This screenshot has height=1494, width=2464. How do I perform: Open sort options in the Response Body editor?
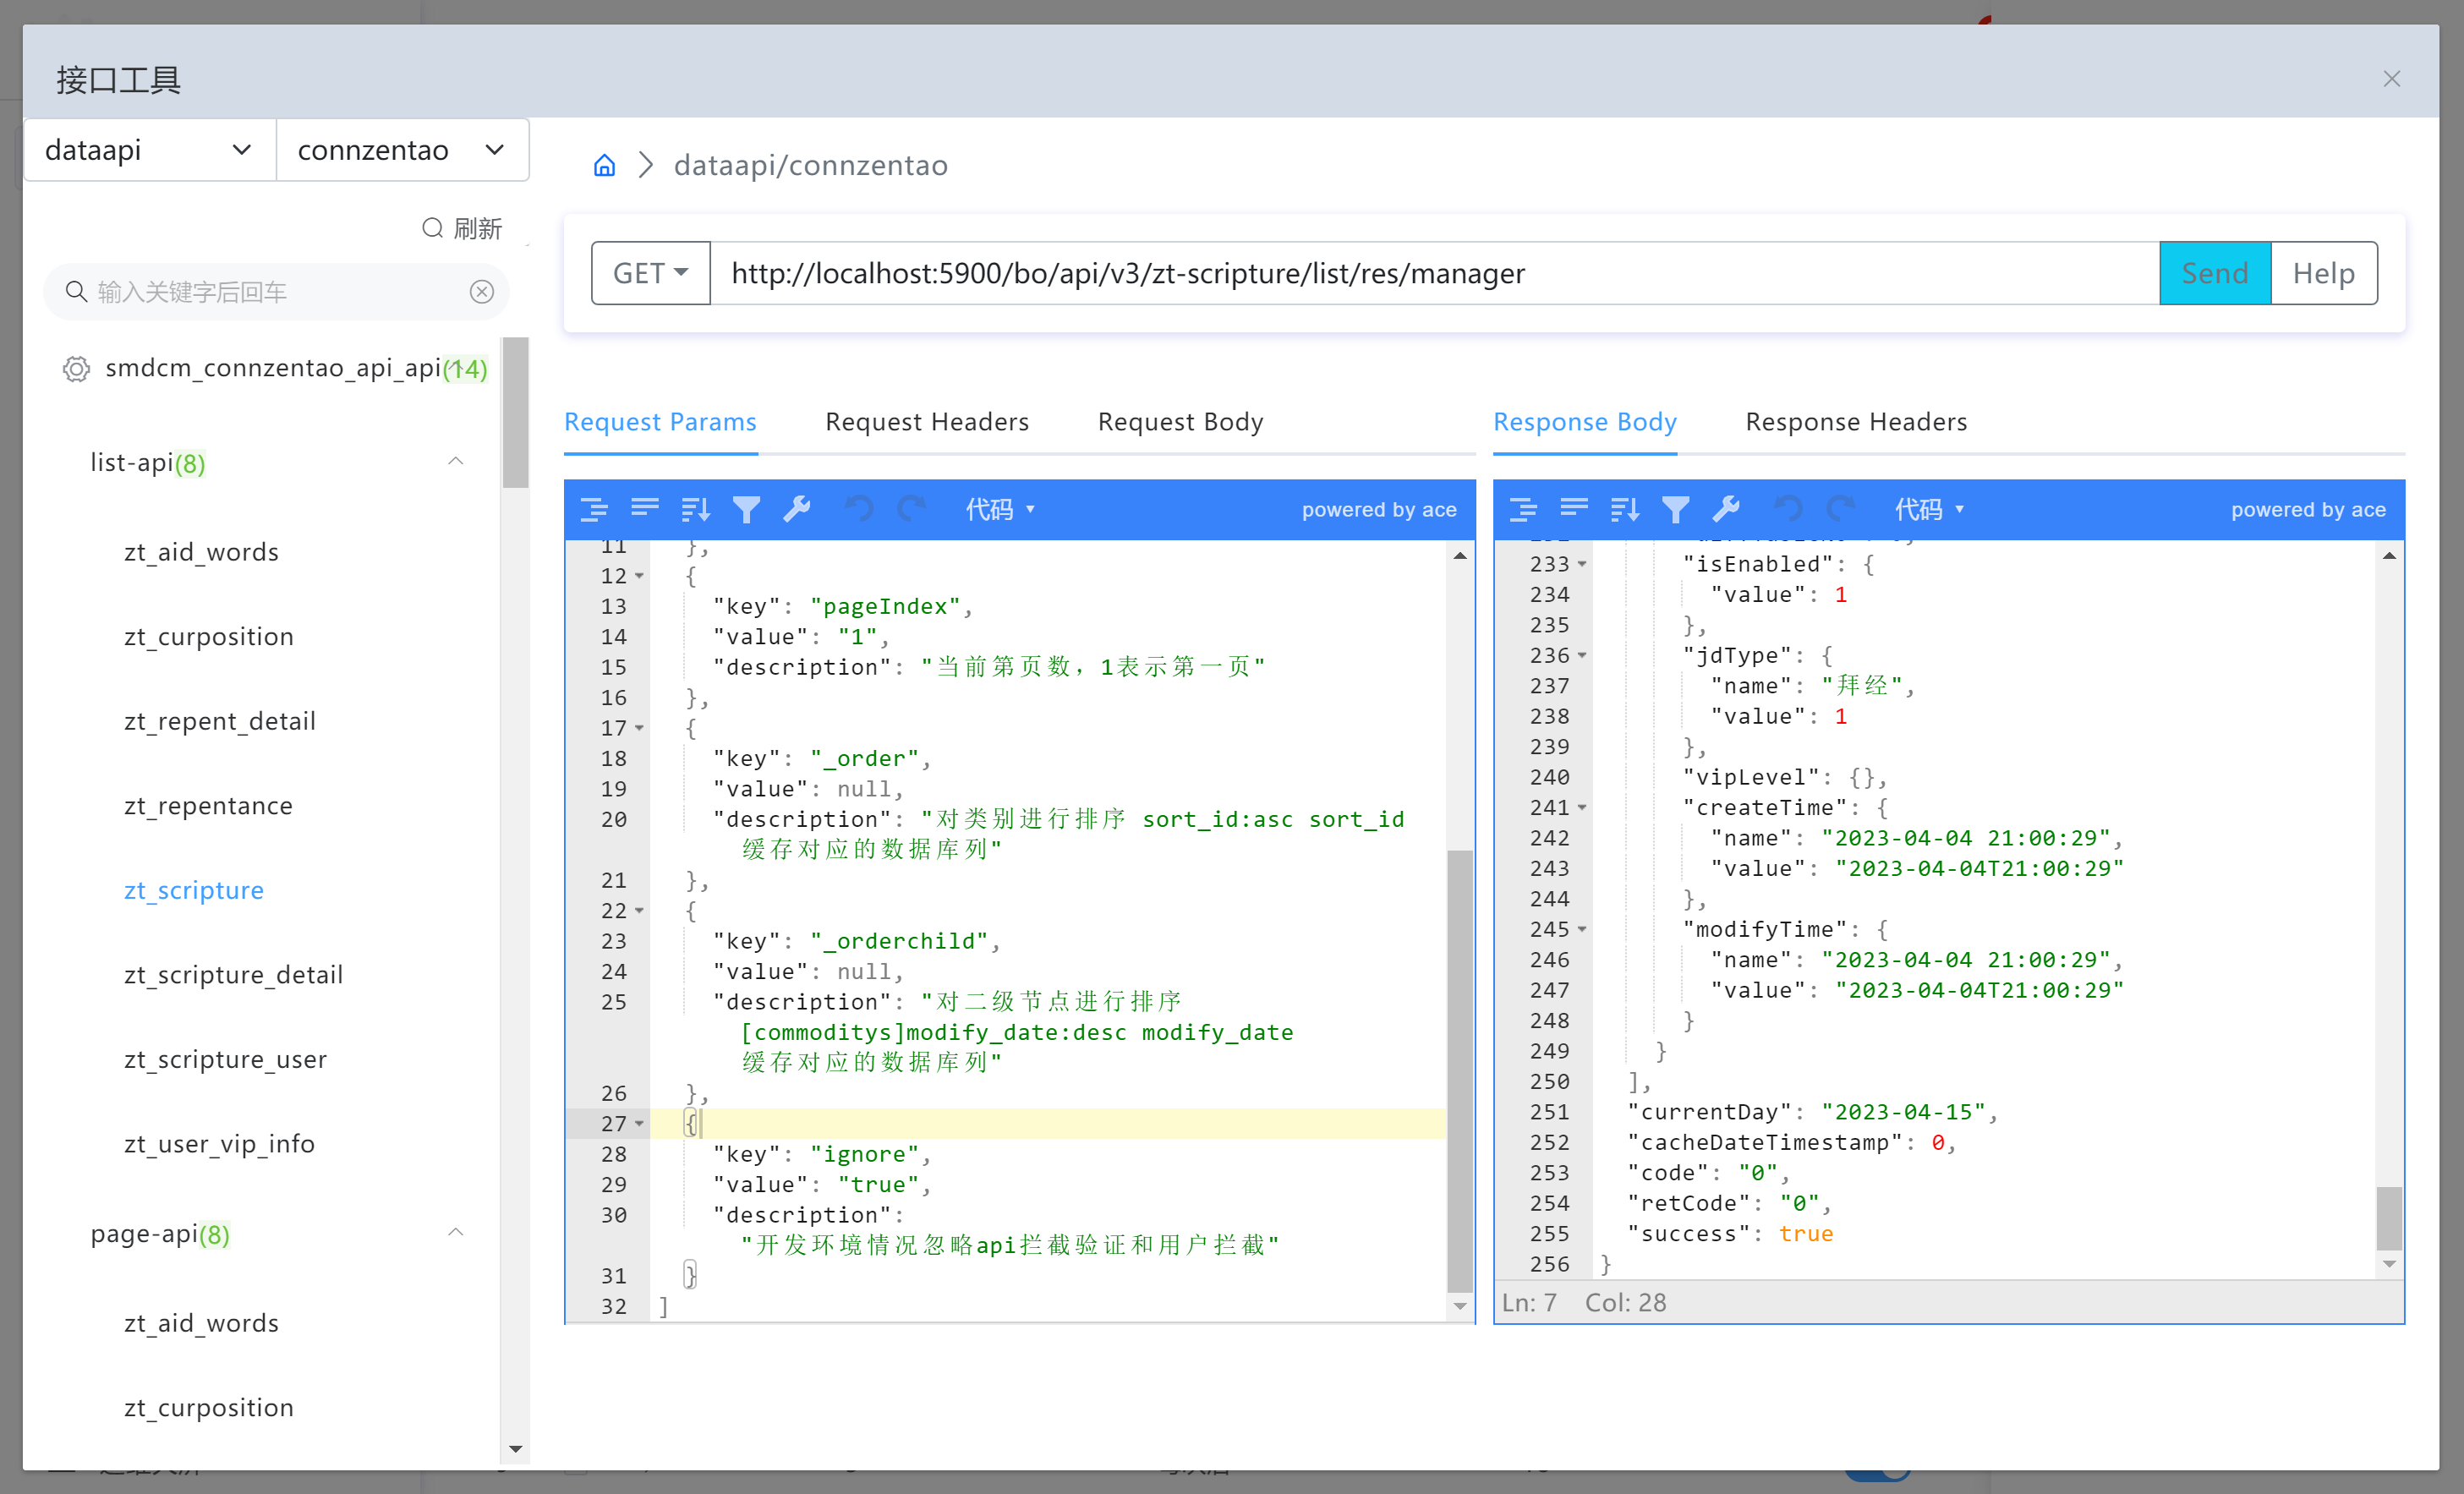tap(1625, 509)
